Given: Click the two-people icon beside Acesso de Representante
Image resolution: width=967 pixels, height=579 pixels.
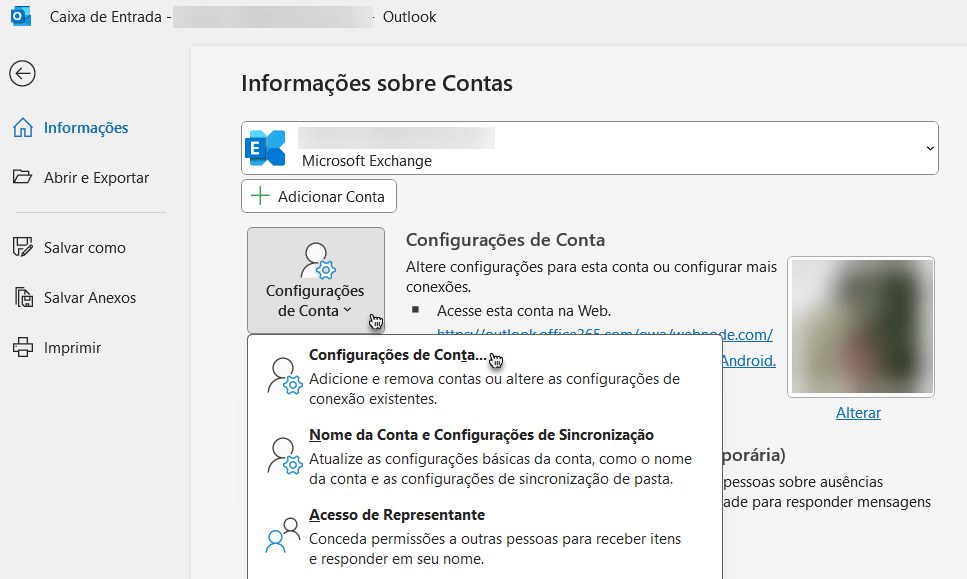Looking at the screenshot, I should tap(283, 535).
